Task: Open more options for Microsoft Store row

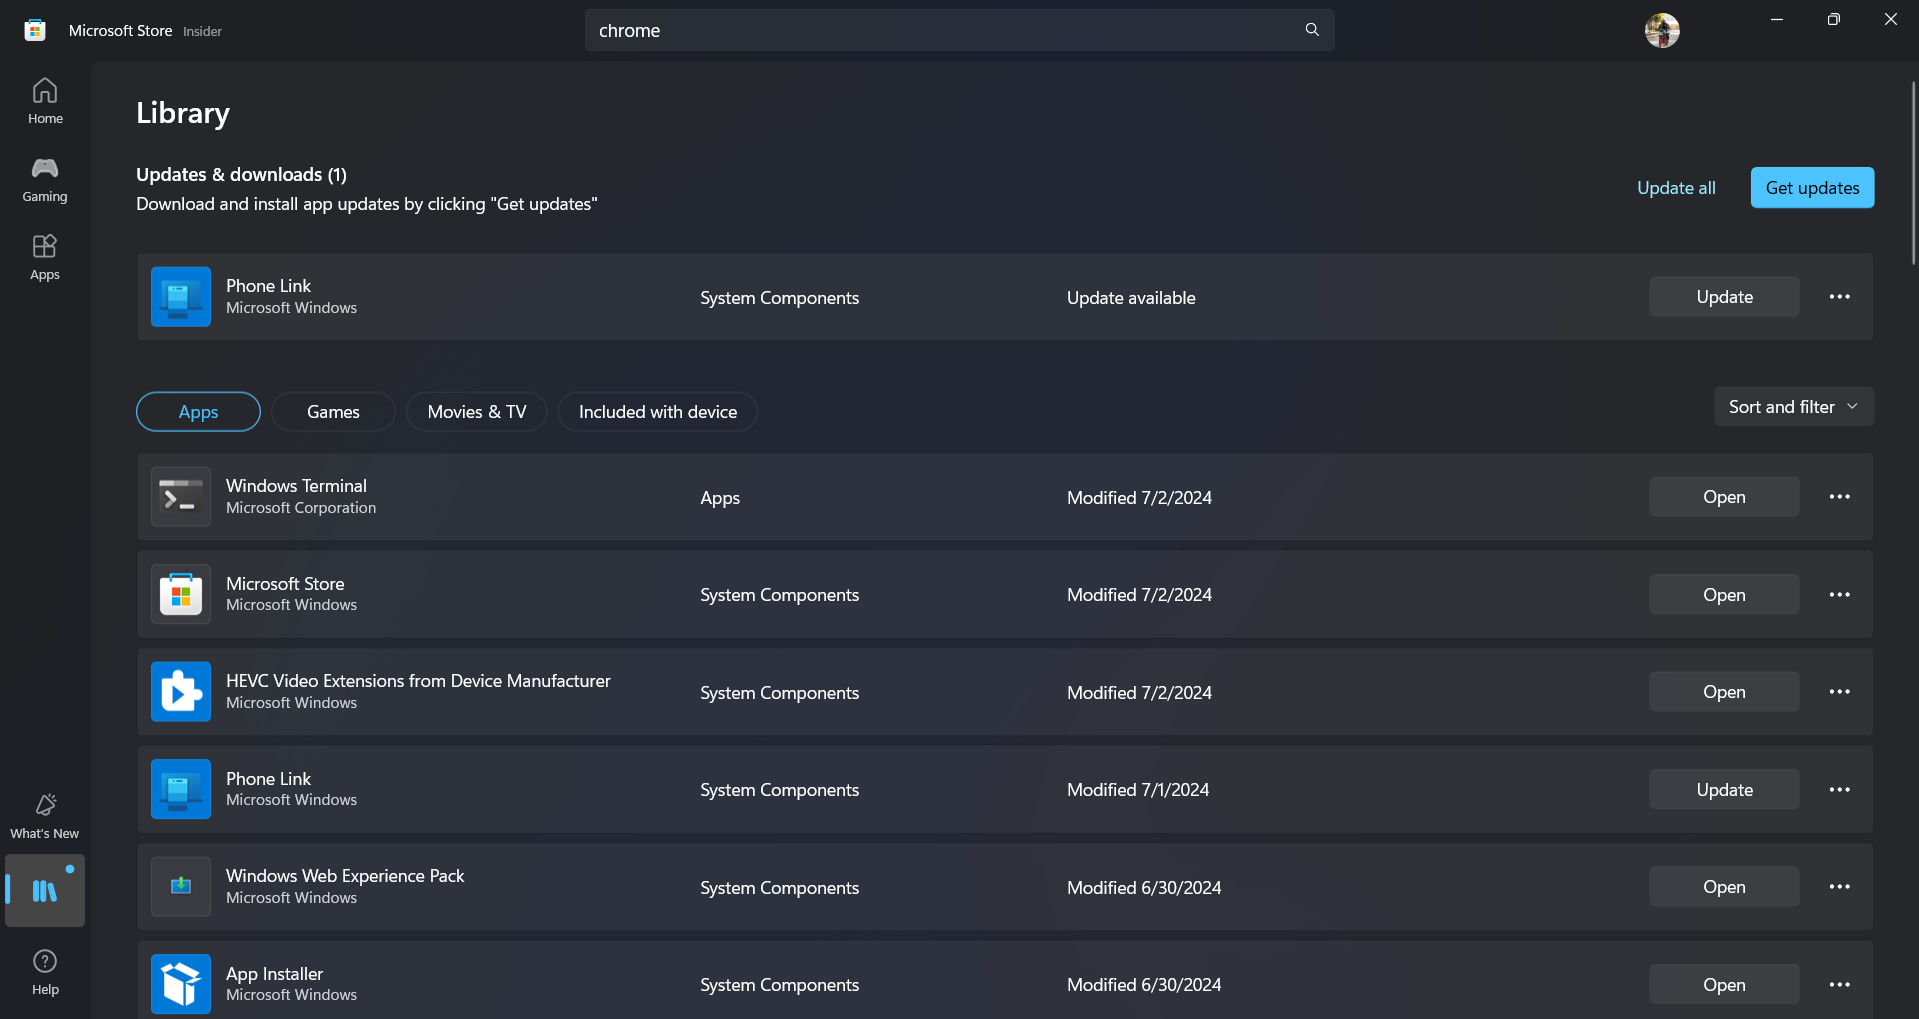Action: click(1839, 595)
